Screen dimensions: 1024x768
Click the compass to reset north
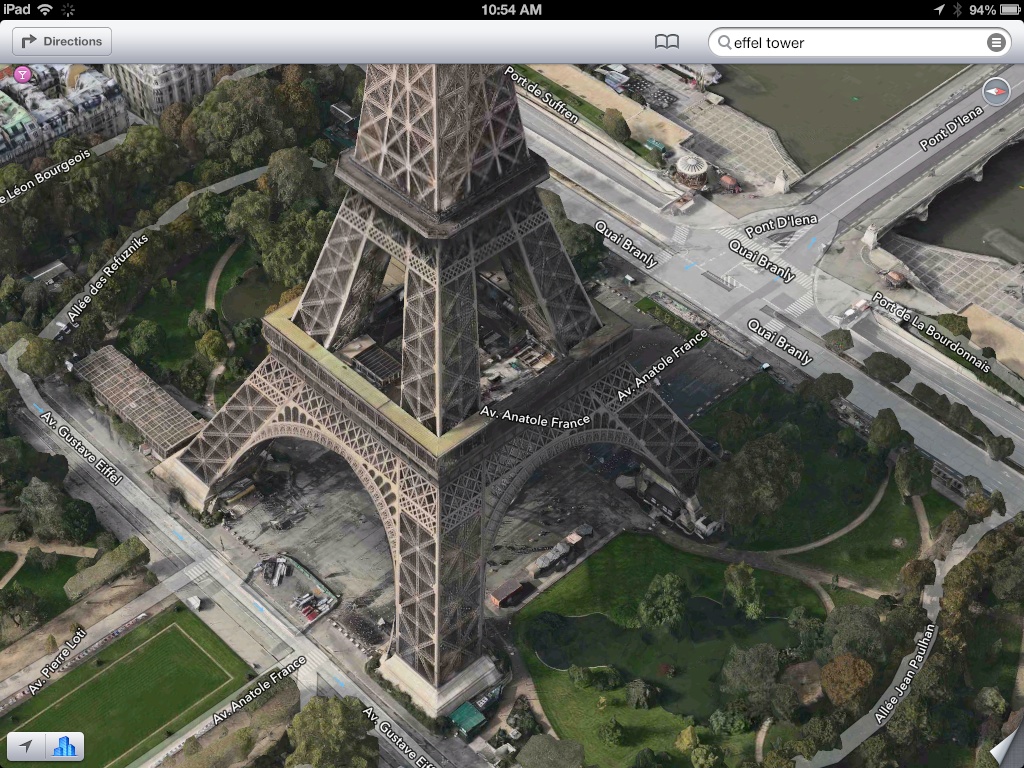coord(997,93)
